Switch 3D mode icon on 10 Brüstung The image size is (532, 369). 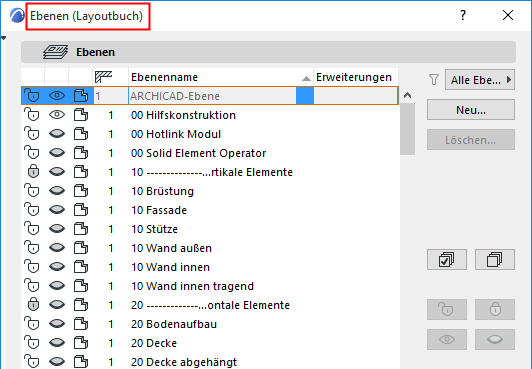coord(81,191)
